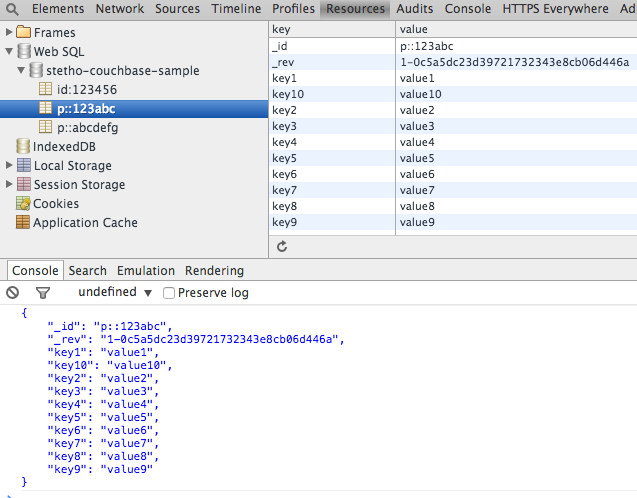
Task: Click the value9 table cell
Action: 516,222
